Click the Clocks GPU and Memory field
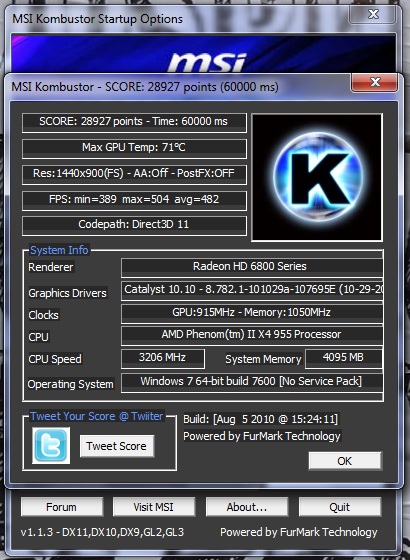Image resolution: width=410 pixels, height=560 pixels. [x=252, y=313]
